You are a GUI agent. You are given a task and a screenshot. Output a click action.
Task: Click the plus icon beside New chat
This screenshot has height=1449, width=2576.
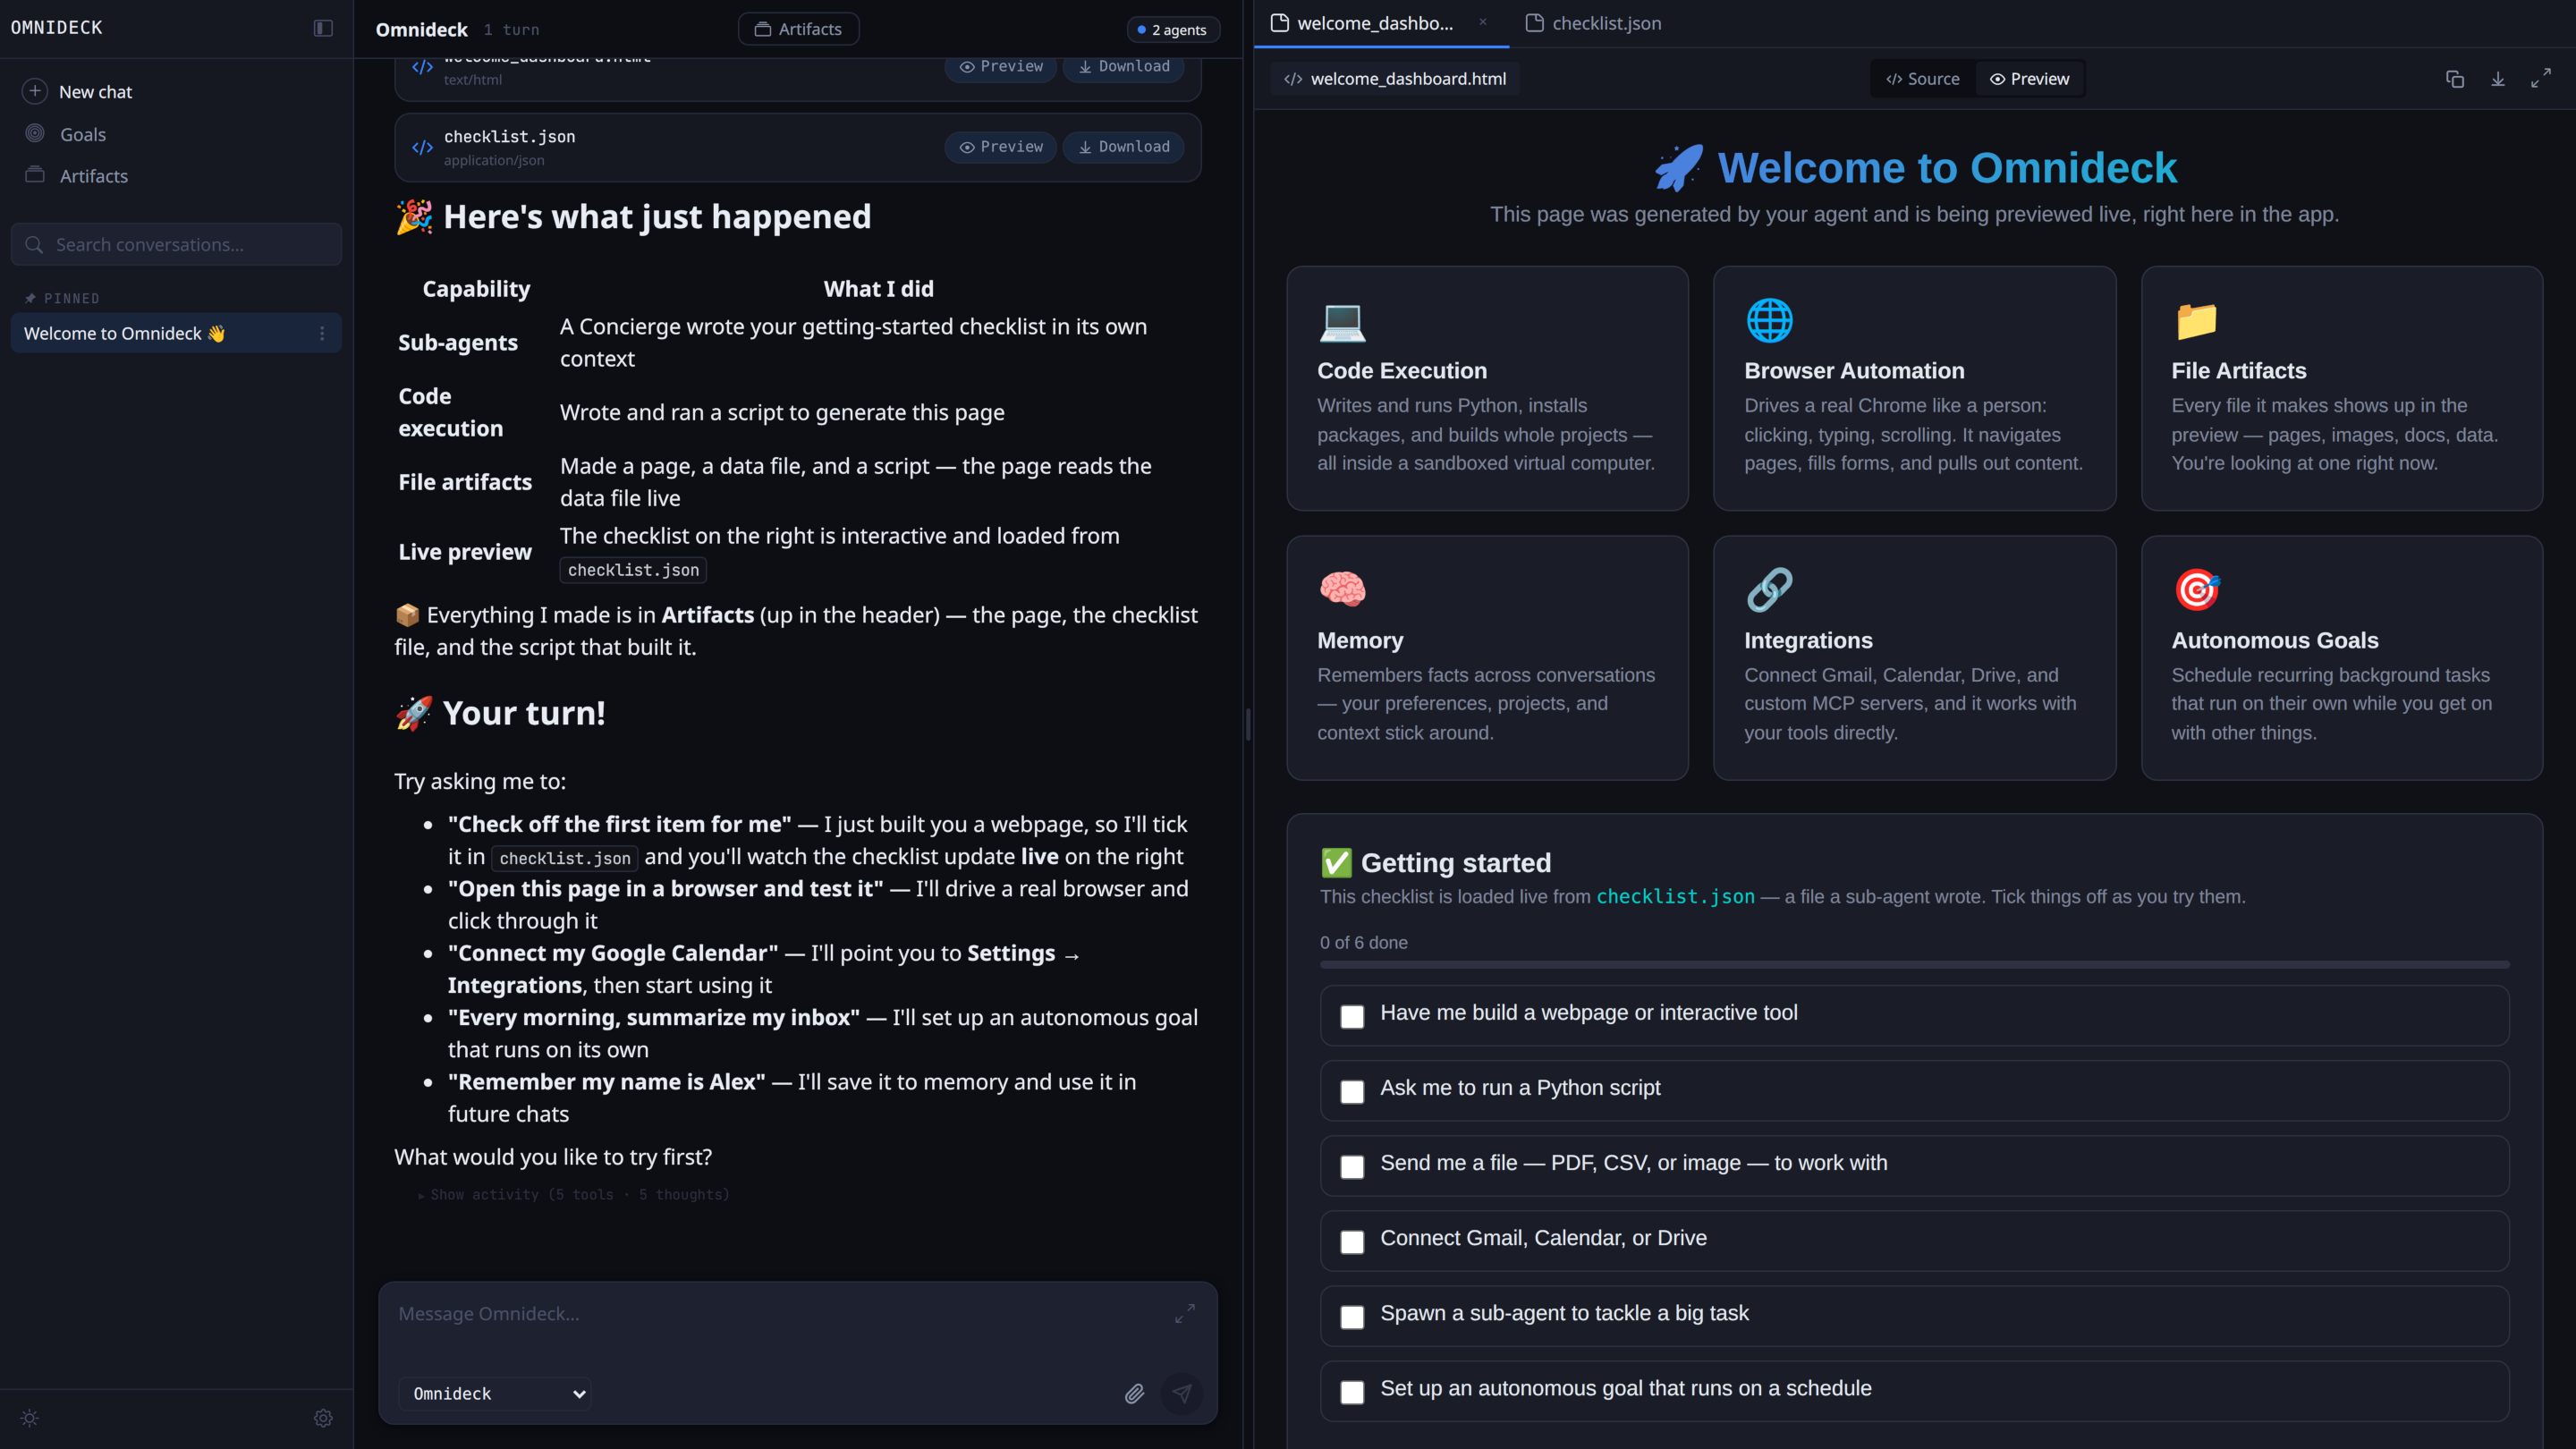[x=35, y=91]
